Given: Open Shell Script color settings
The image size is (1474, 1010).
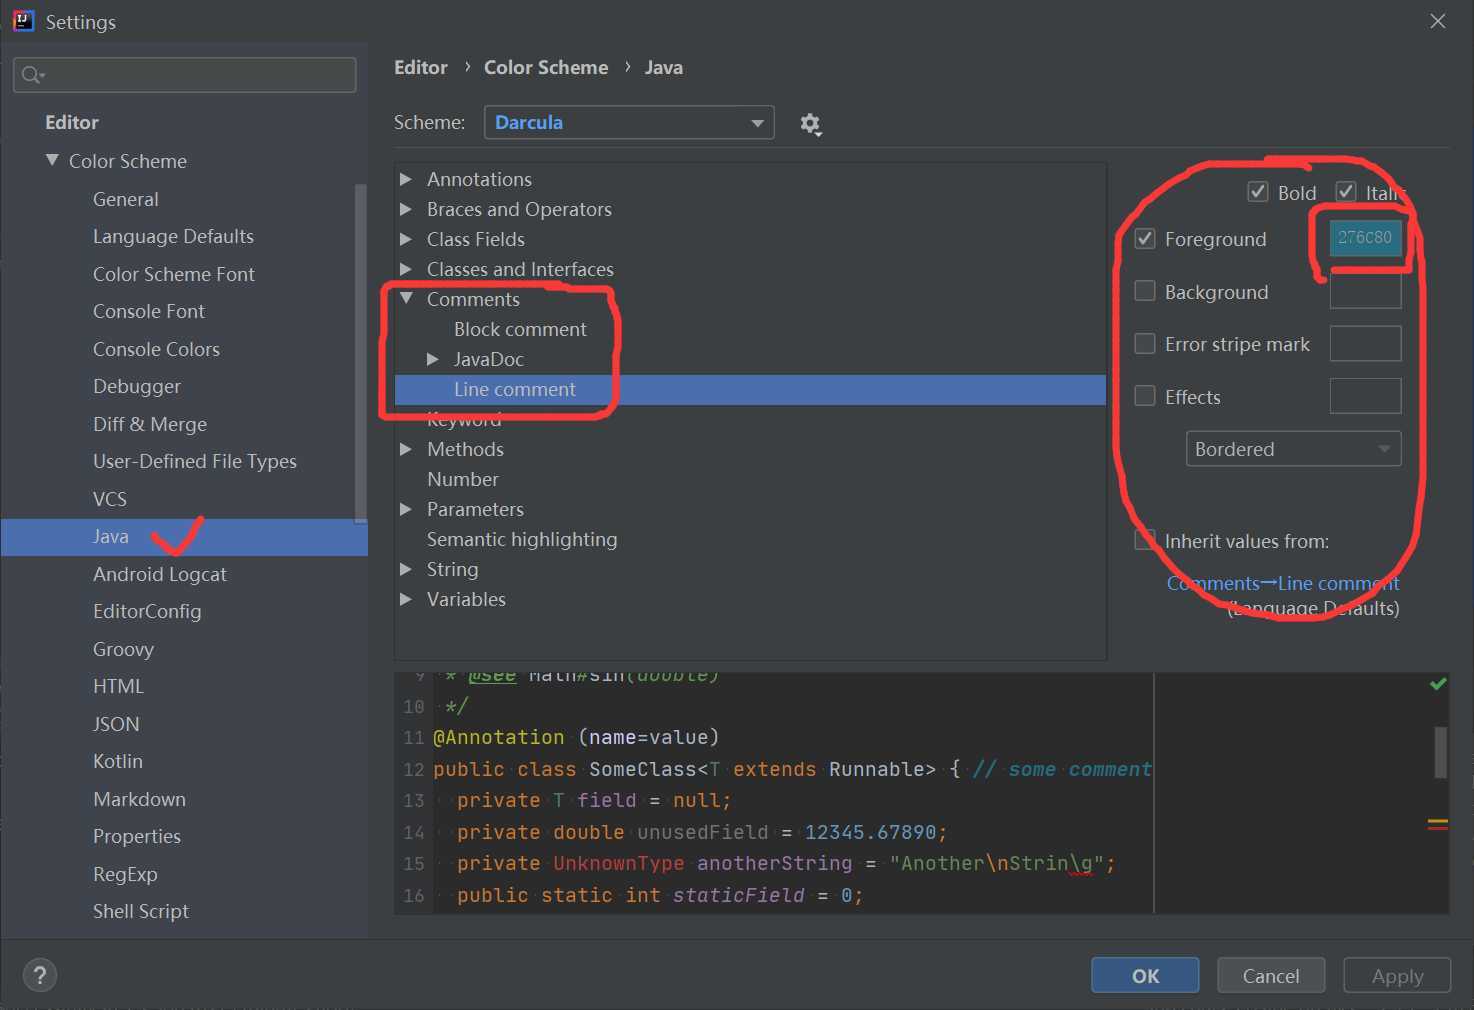Looking at the screenshot, I should [x=140, y=911].
